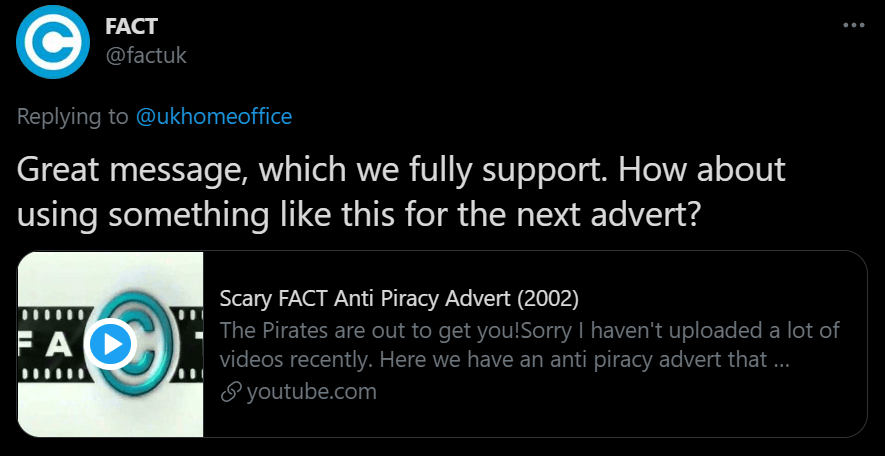885x456 pixels.
Task: Click the link chain icon beside youtube.com
Action: 230,392
